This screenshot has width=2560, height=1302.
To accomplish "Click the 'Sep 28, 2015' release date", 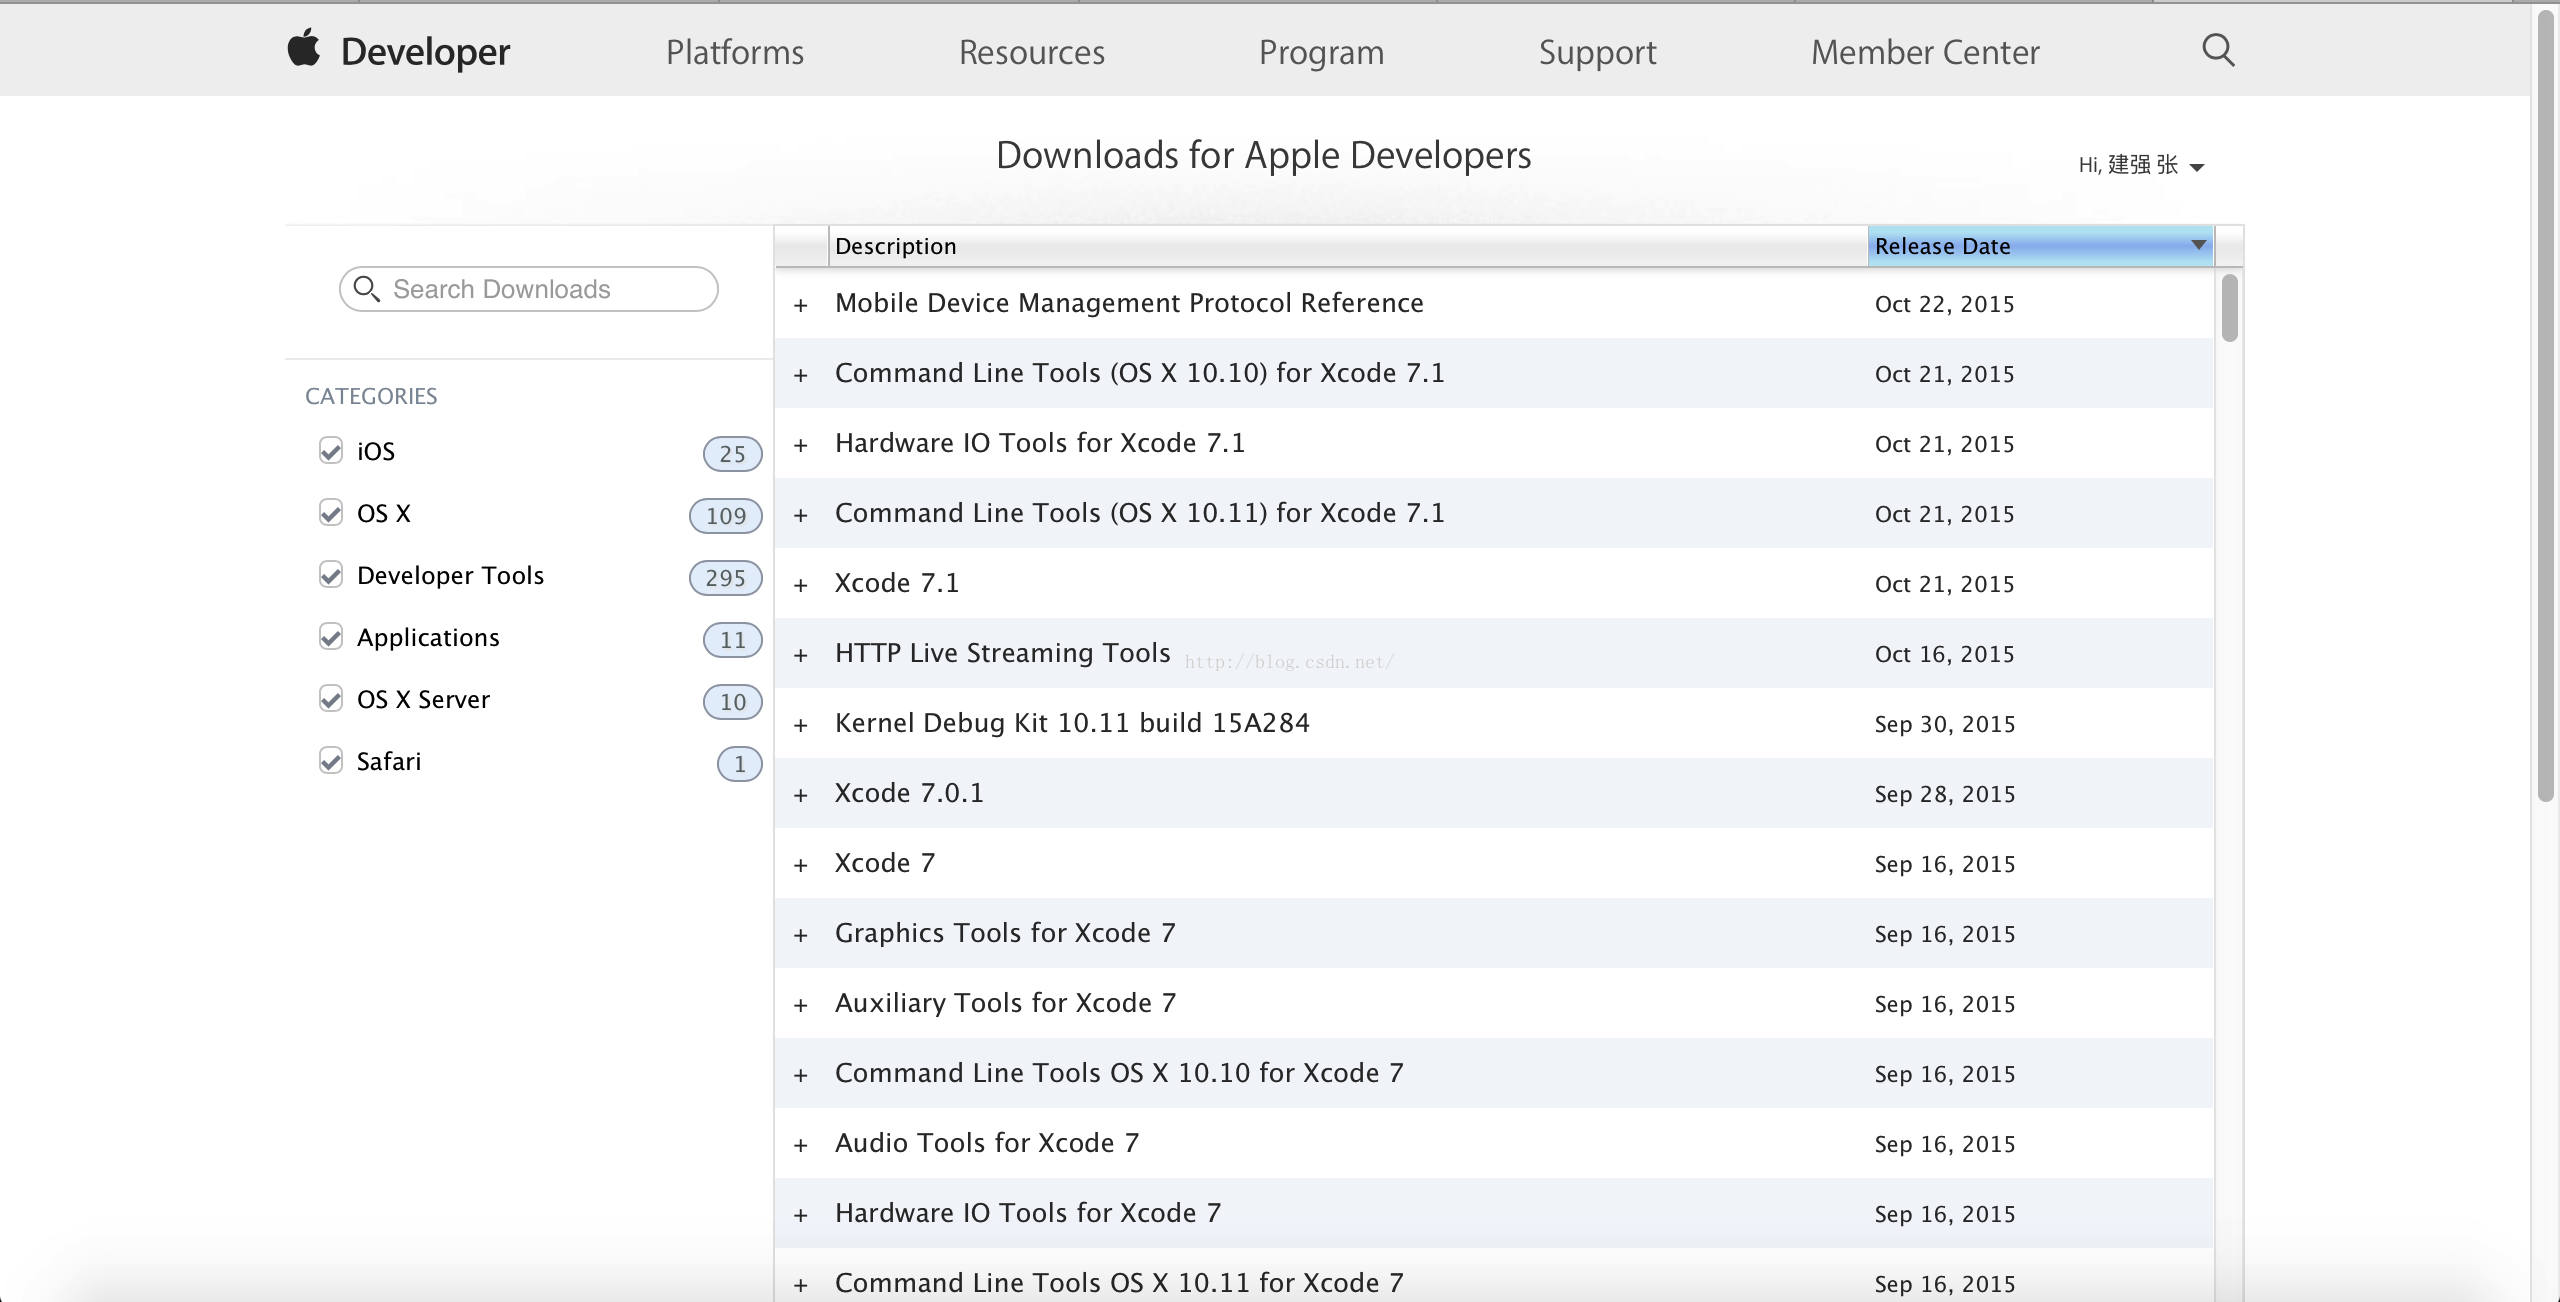I will [x=1945, y=794].
